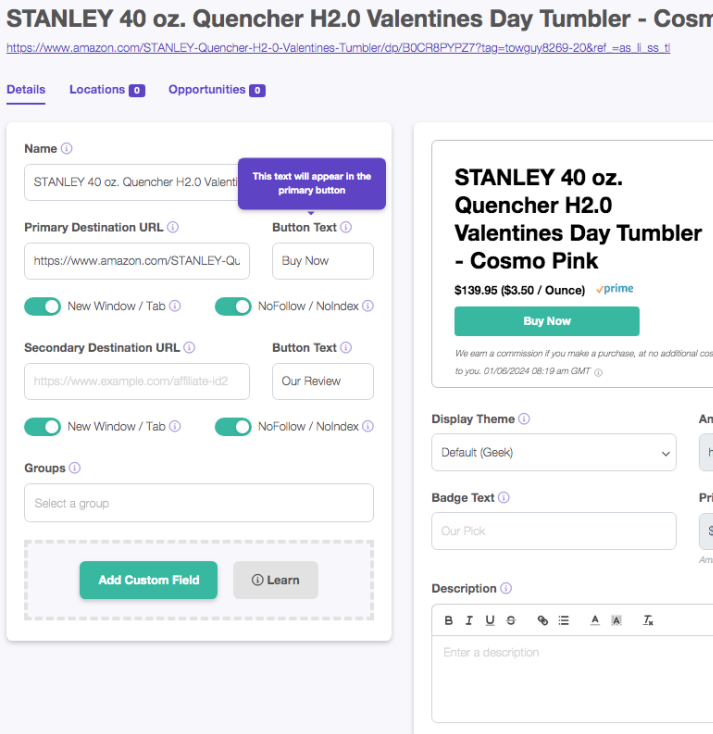Click the Add Custom Field button
This screenshot has height=734, width=713.
click(148, 580)
